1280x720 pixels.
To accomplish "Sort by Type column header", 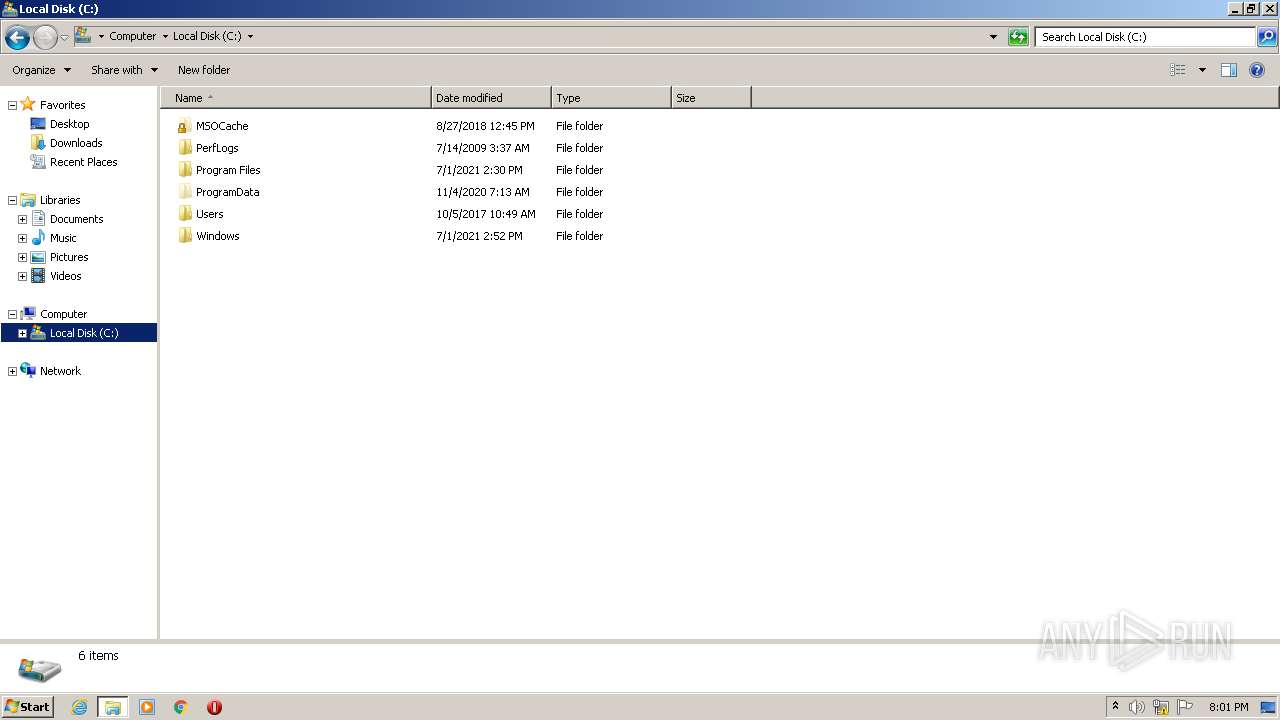I will 611,98.
